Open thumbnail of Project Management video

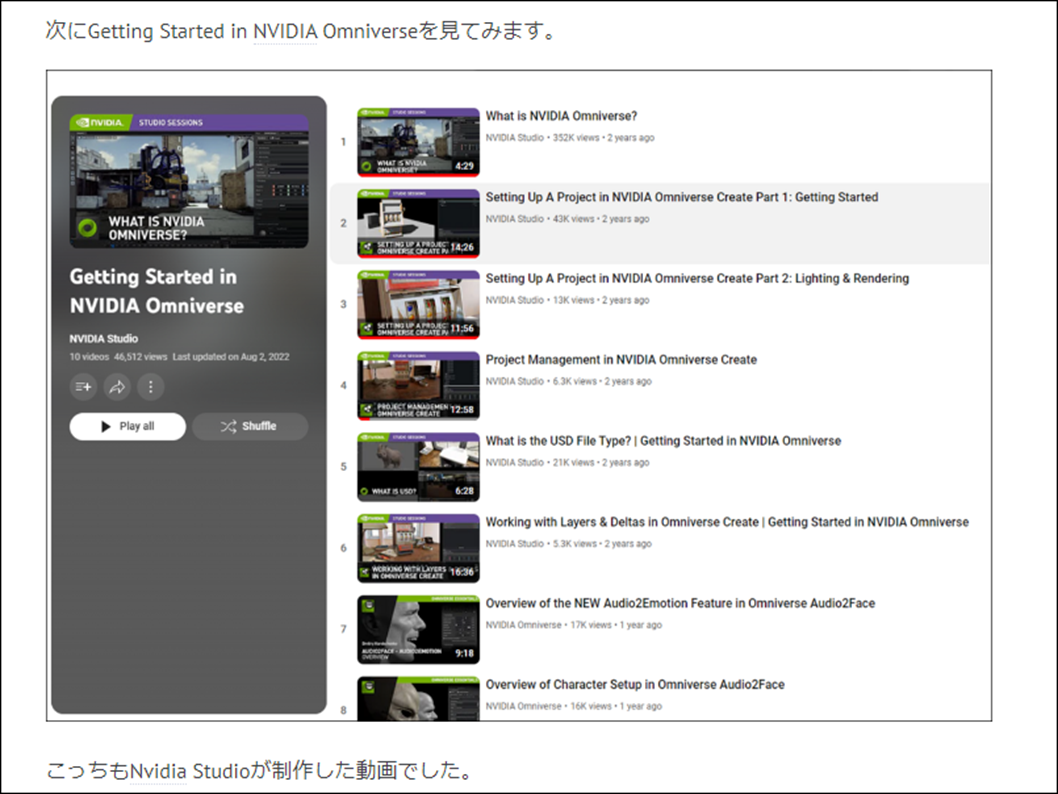[x=418, y=386]
